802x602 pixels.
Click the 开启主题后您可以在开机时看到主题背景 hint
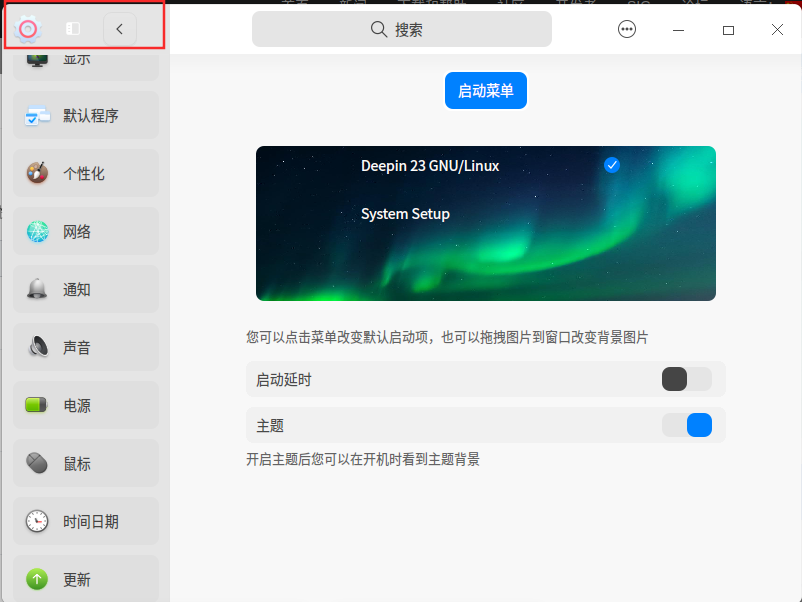coord(363,459)
